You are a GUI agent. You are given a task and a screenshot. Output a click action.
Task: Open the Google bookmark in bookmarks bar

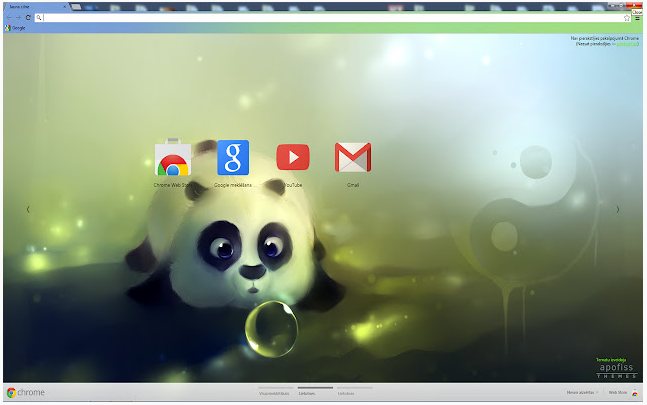tap(15, 28)
